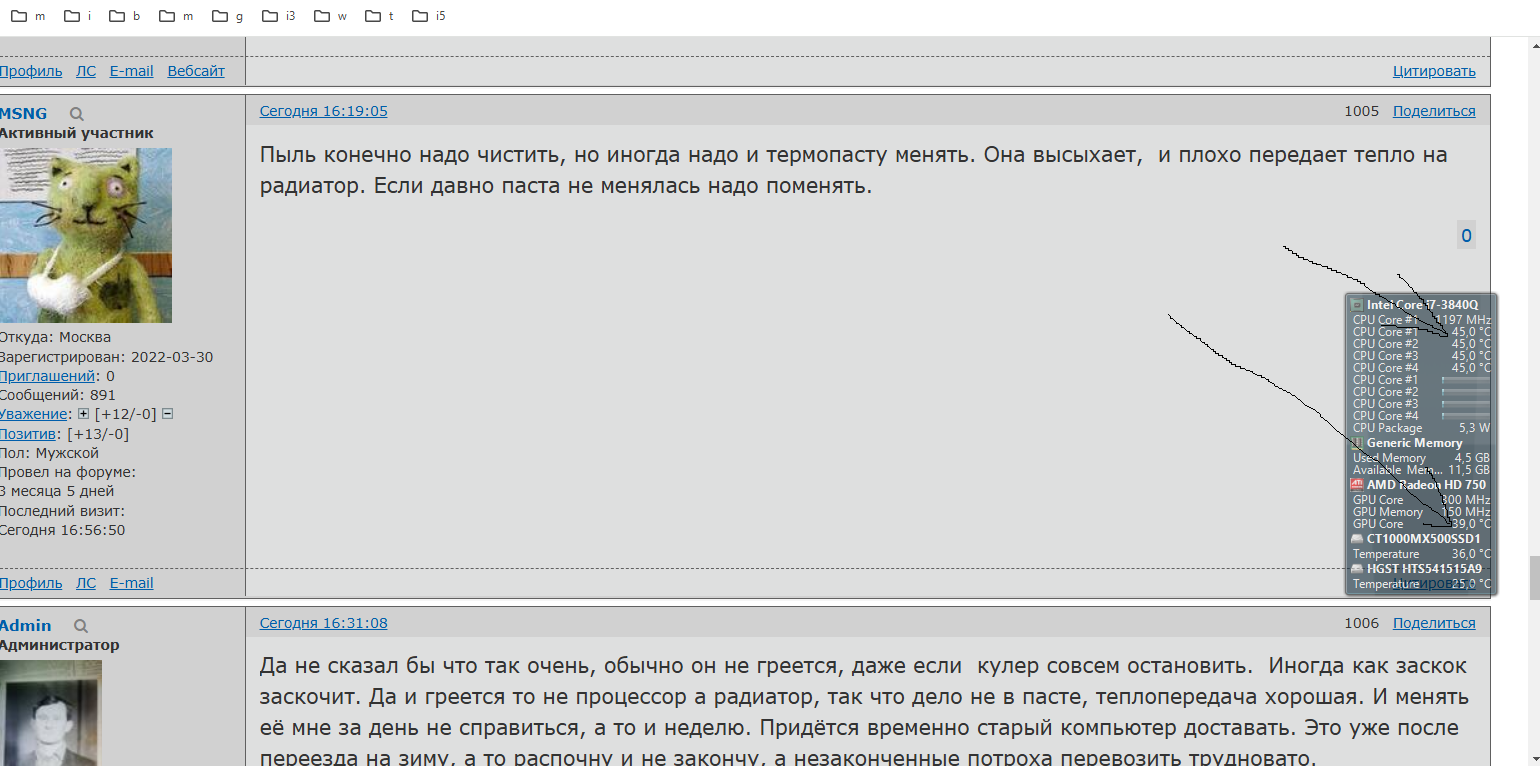Open the "g" bookmarks folder
1540x766 pixels.
coord(228,16)
